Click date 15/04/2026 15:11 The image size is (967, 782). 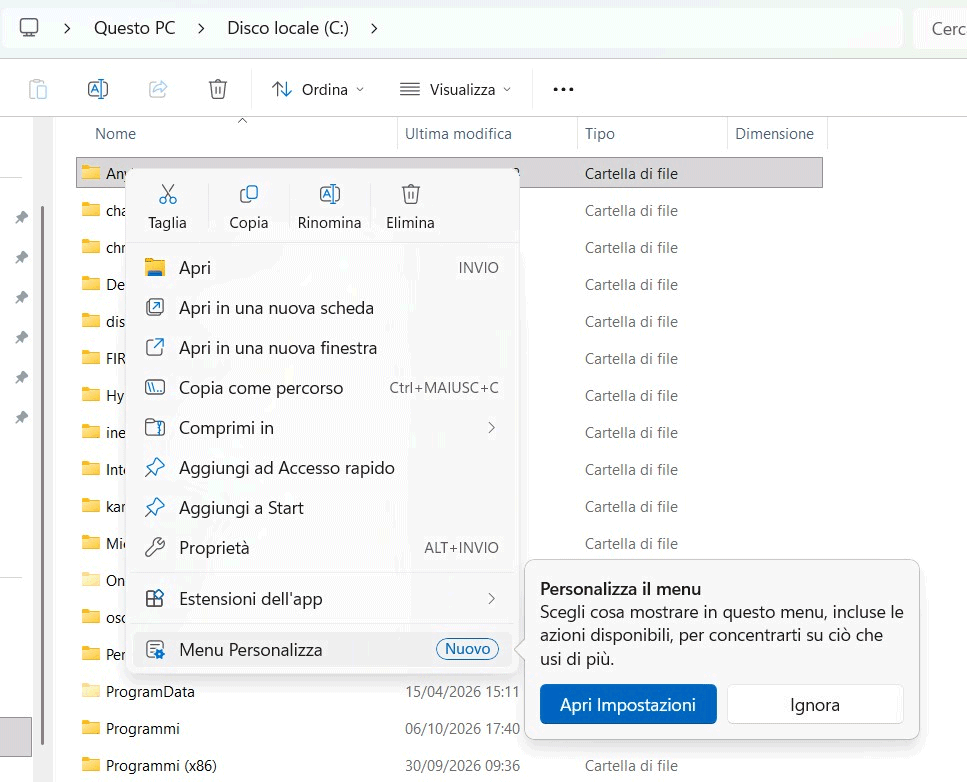pos(462,691)
